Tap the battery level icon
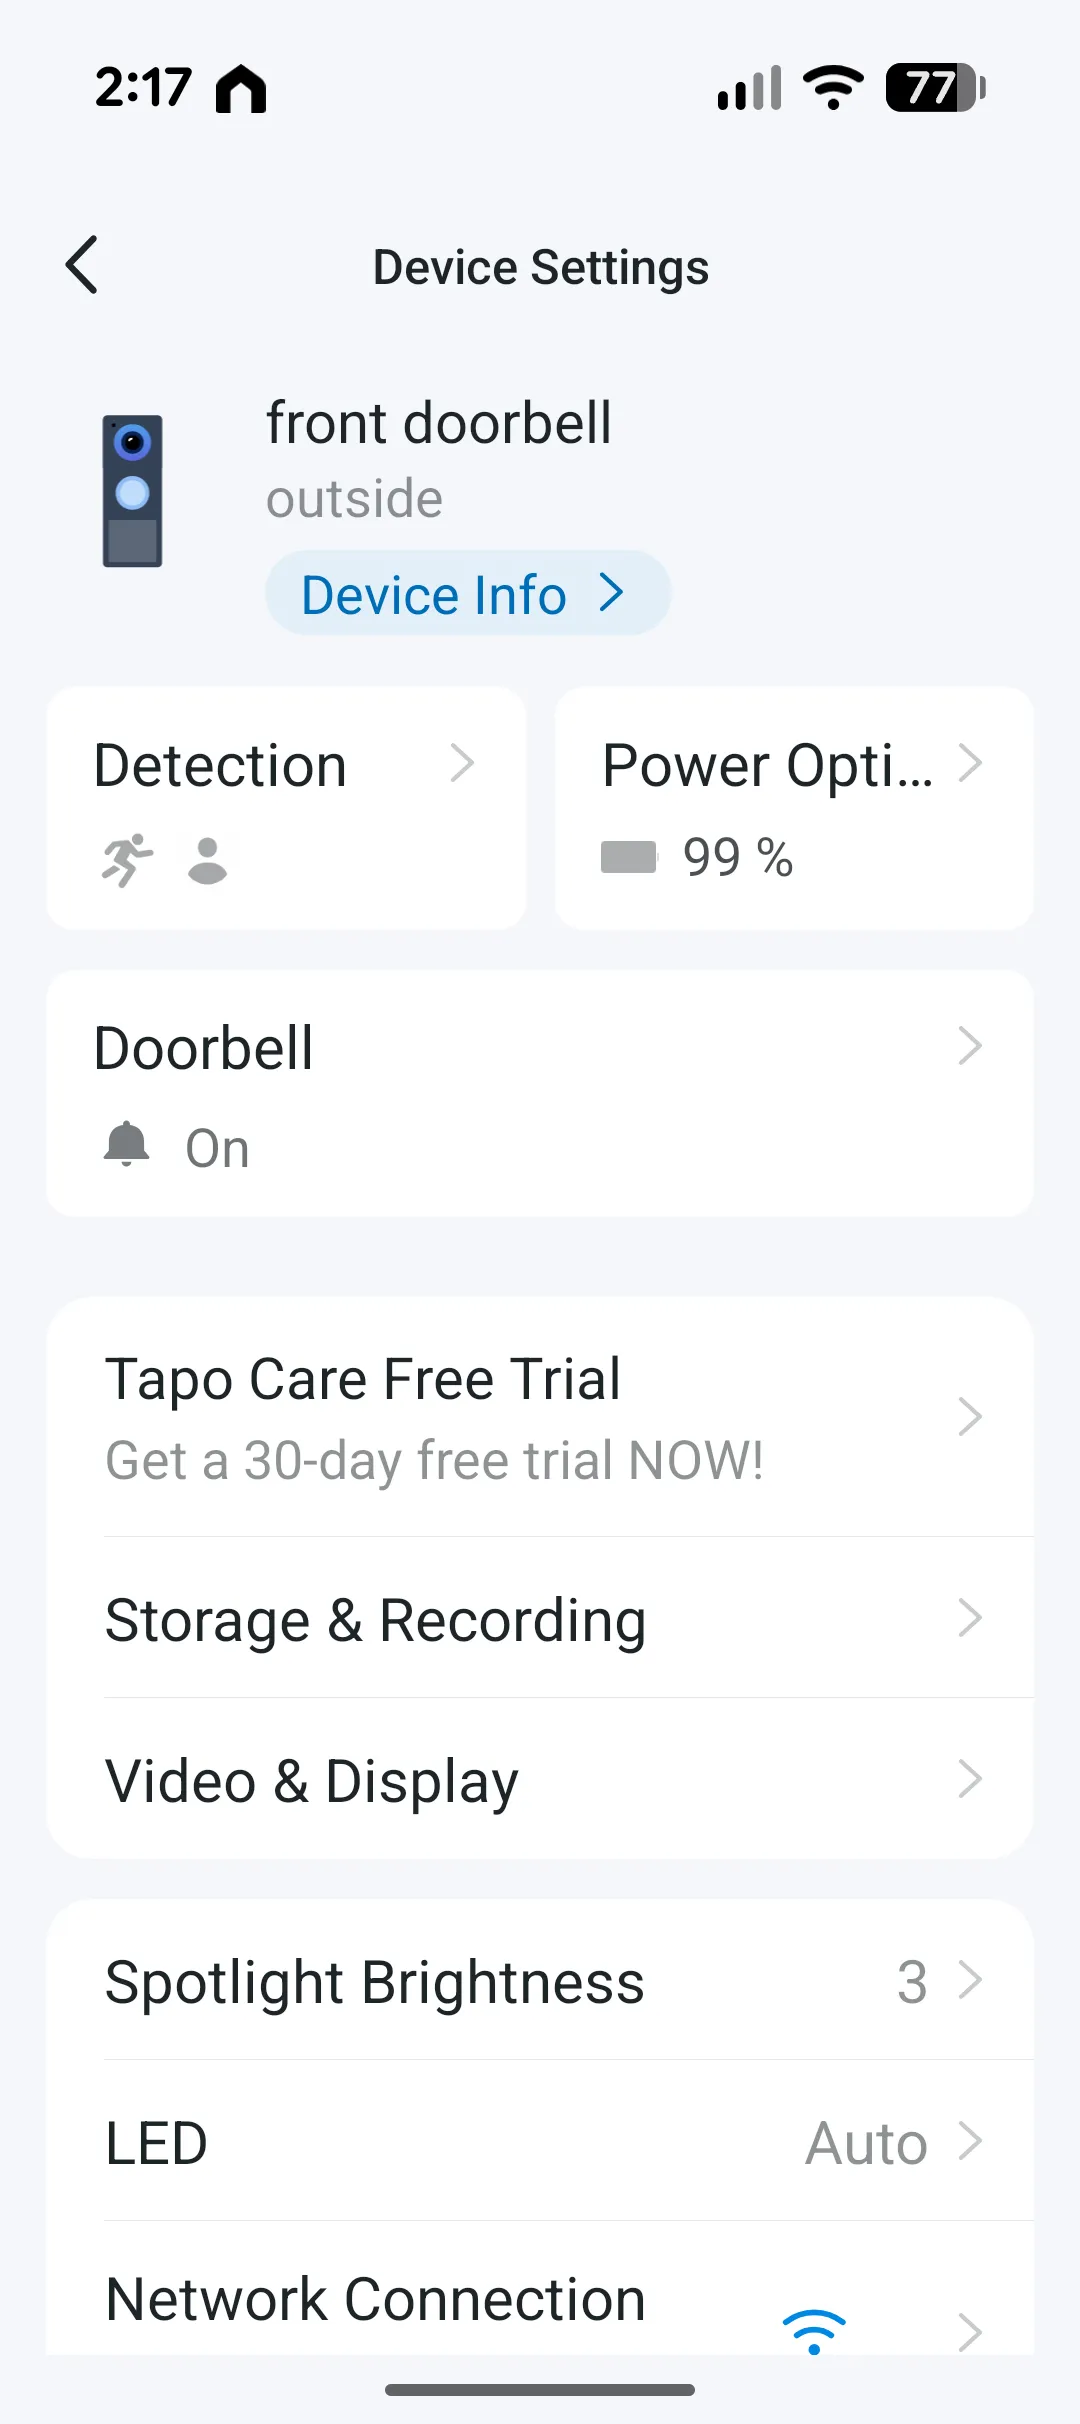 coord(628,857)
